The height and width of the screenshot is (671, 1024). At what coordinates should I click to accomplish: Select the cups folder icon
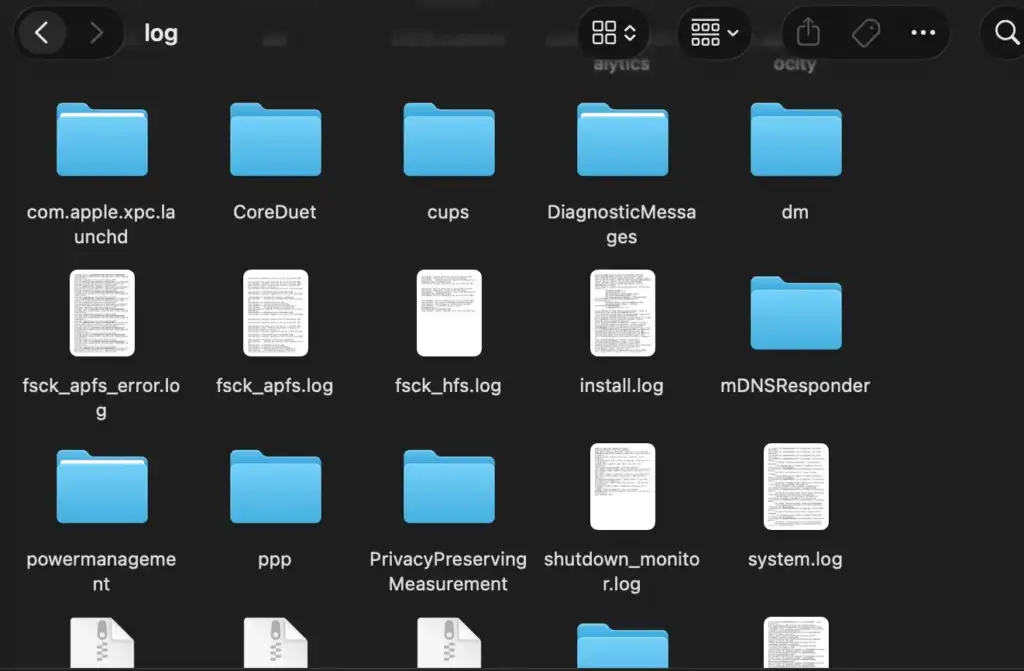448,140
